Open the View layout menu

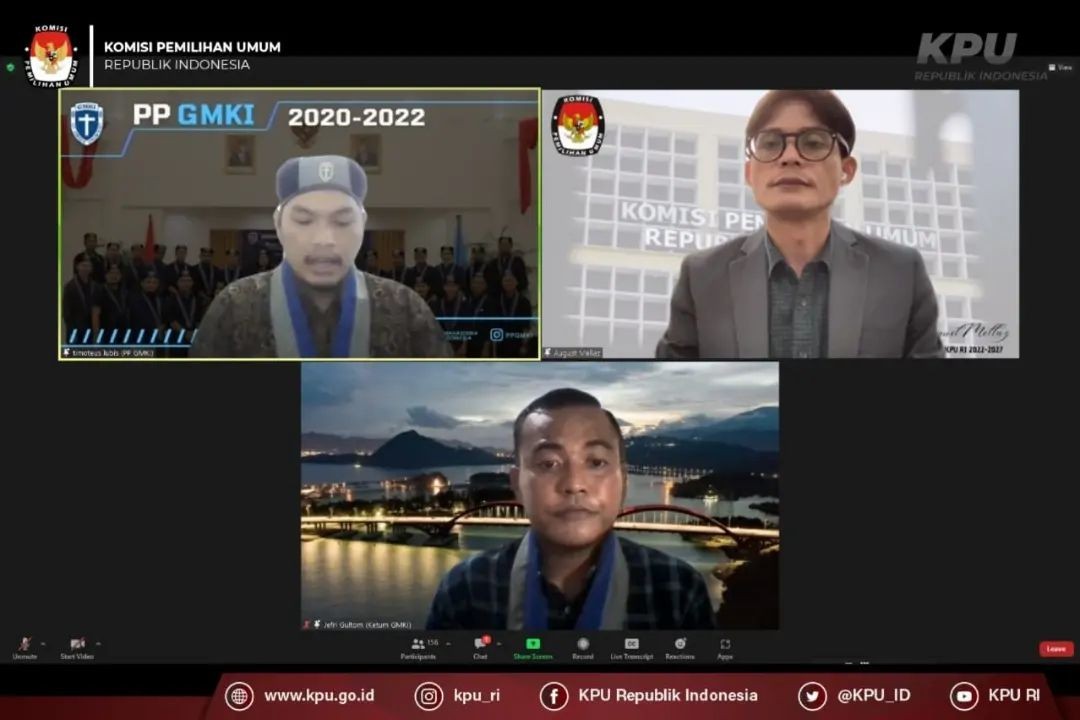[x=1059, y=68]
